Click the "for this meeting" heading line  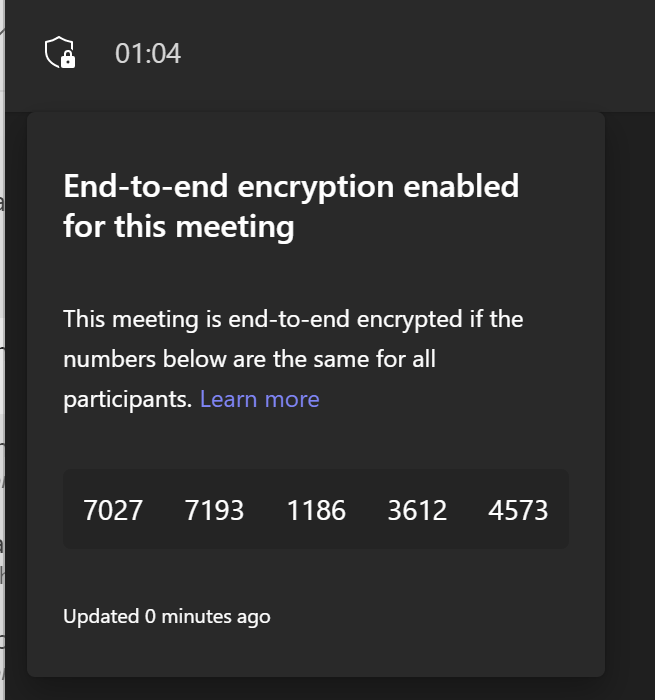[x=178, y=227]
